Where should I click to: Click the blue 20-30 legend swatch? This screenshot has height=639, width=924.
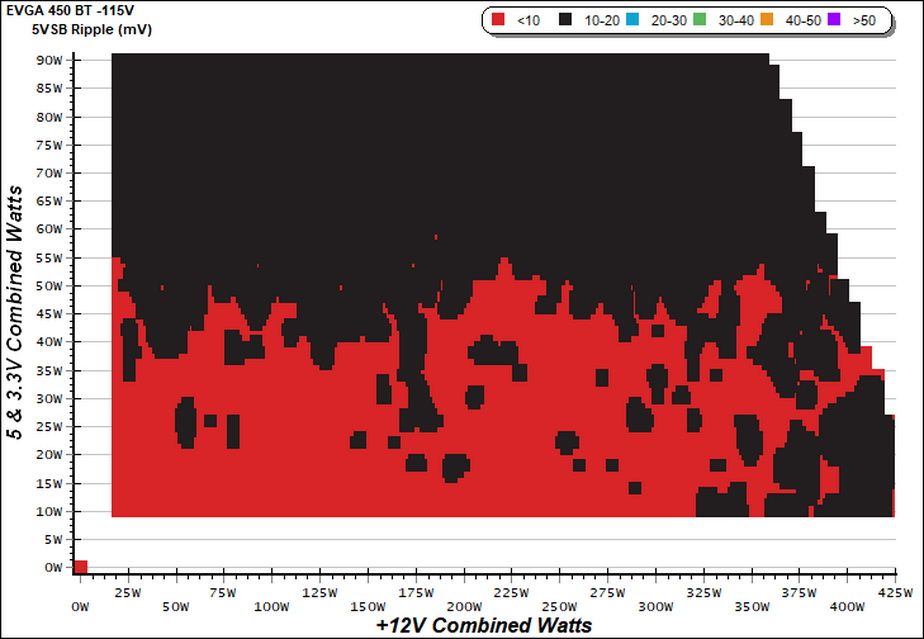(x=632, y=19)
